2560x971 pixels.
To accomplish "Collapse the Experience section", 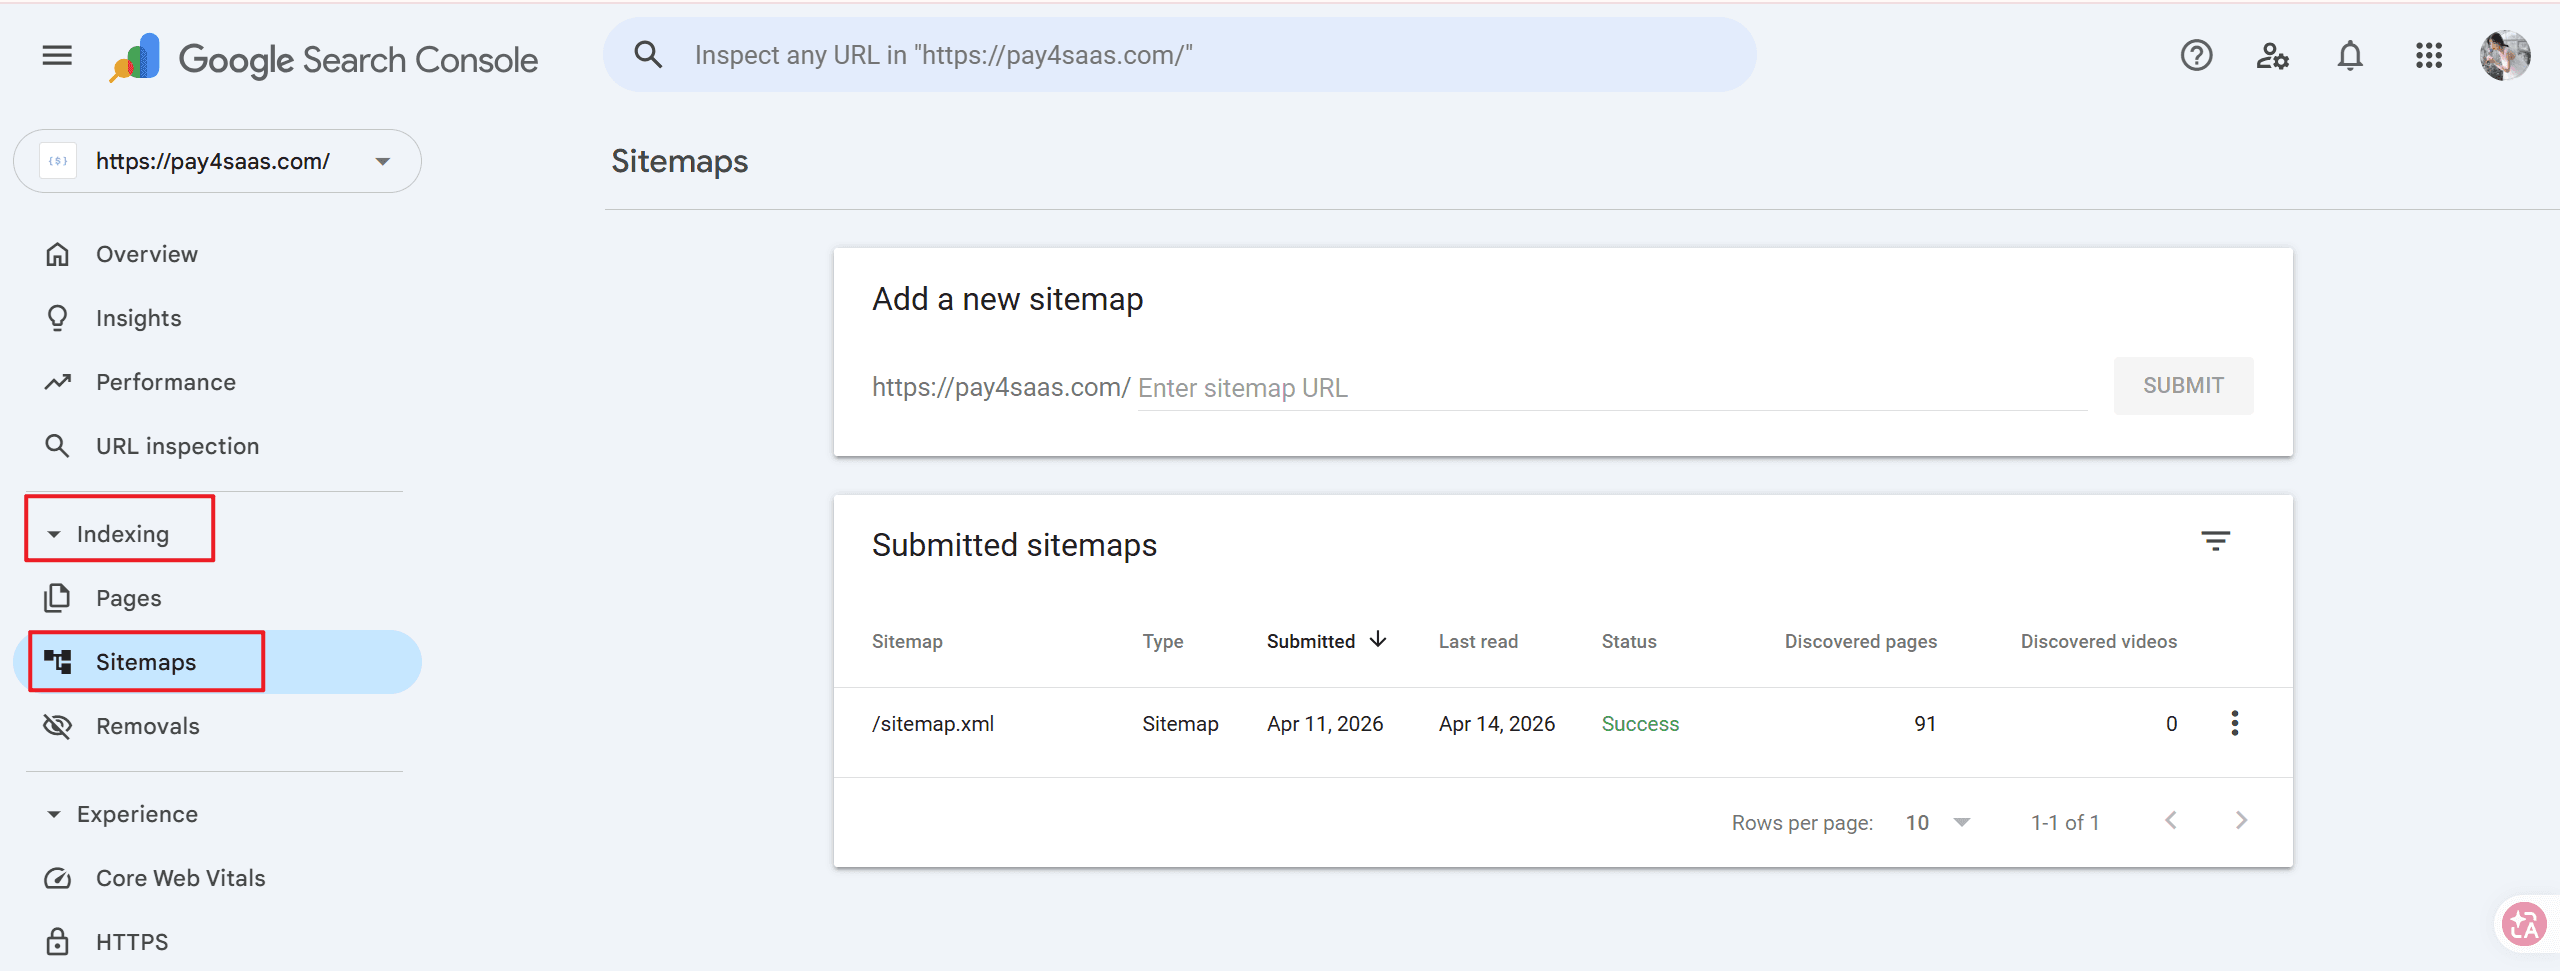I will coord(54,814).
